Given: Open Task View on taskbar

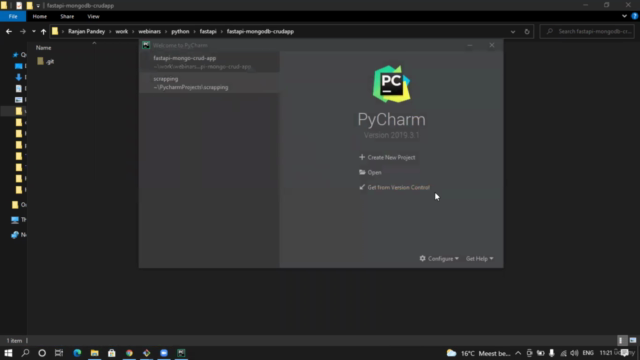Looking at the screenshot, I should (x=59, y=353).
